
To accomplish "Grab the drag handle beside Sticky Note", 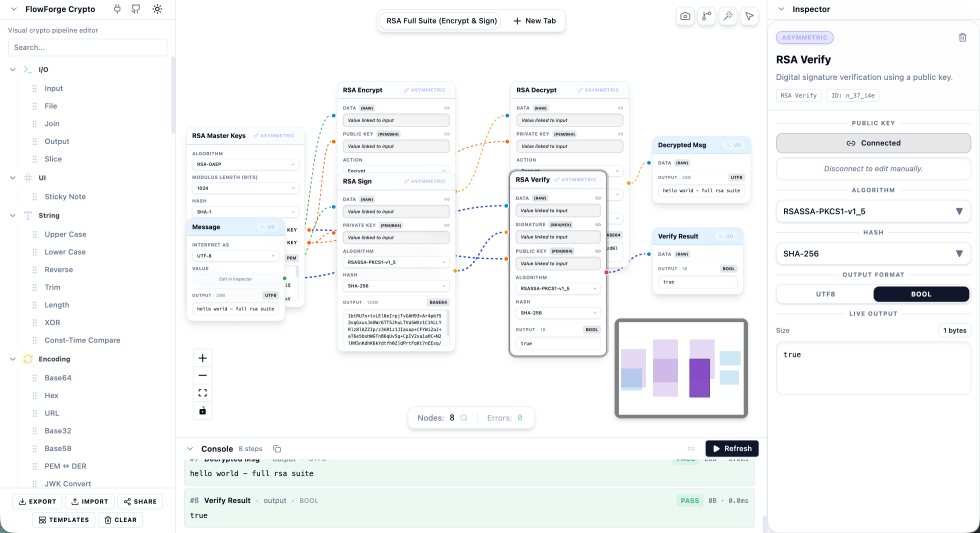I will (34, 196).
